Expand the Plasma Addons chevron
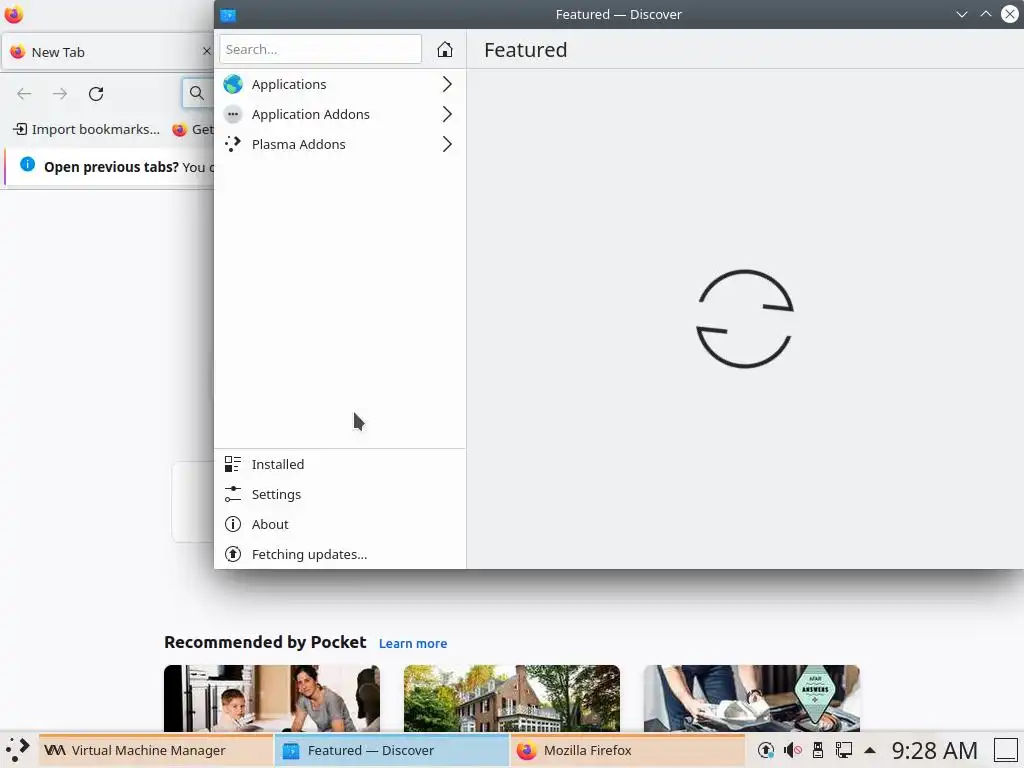 pyautogui.click(x=447, y=144)
